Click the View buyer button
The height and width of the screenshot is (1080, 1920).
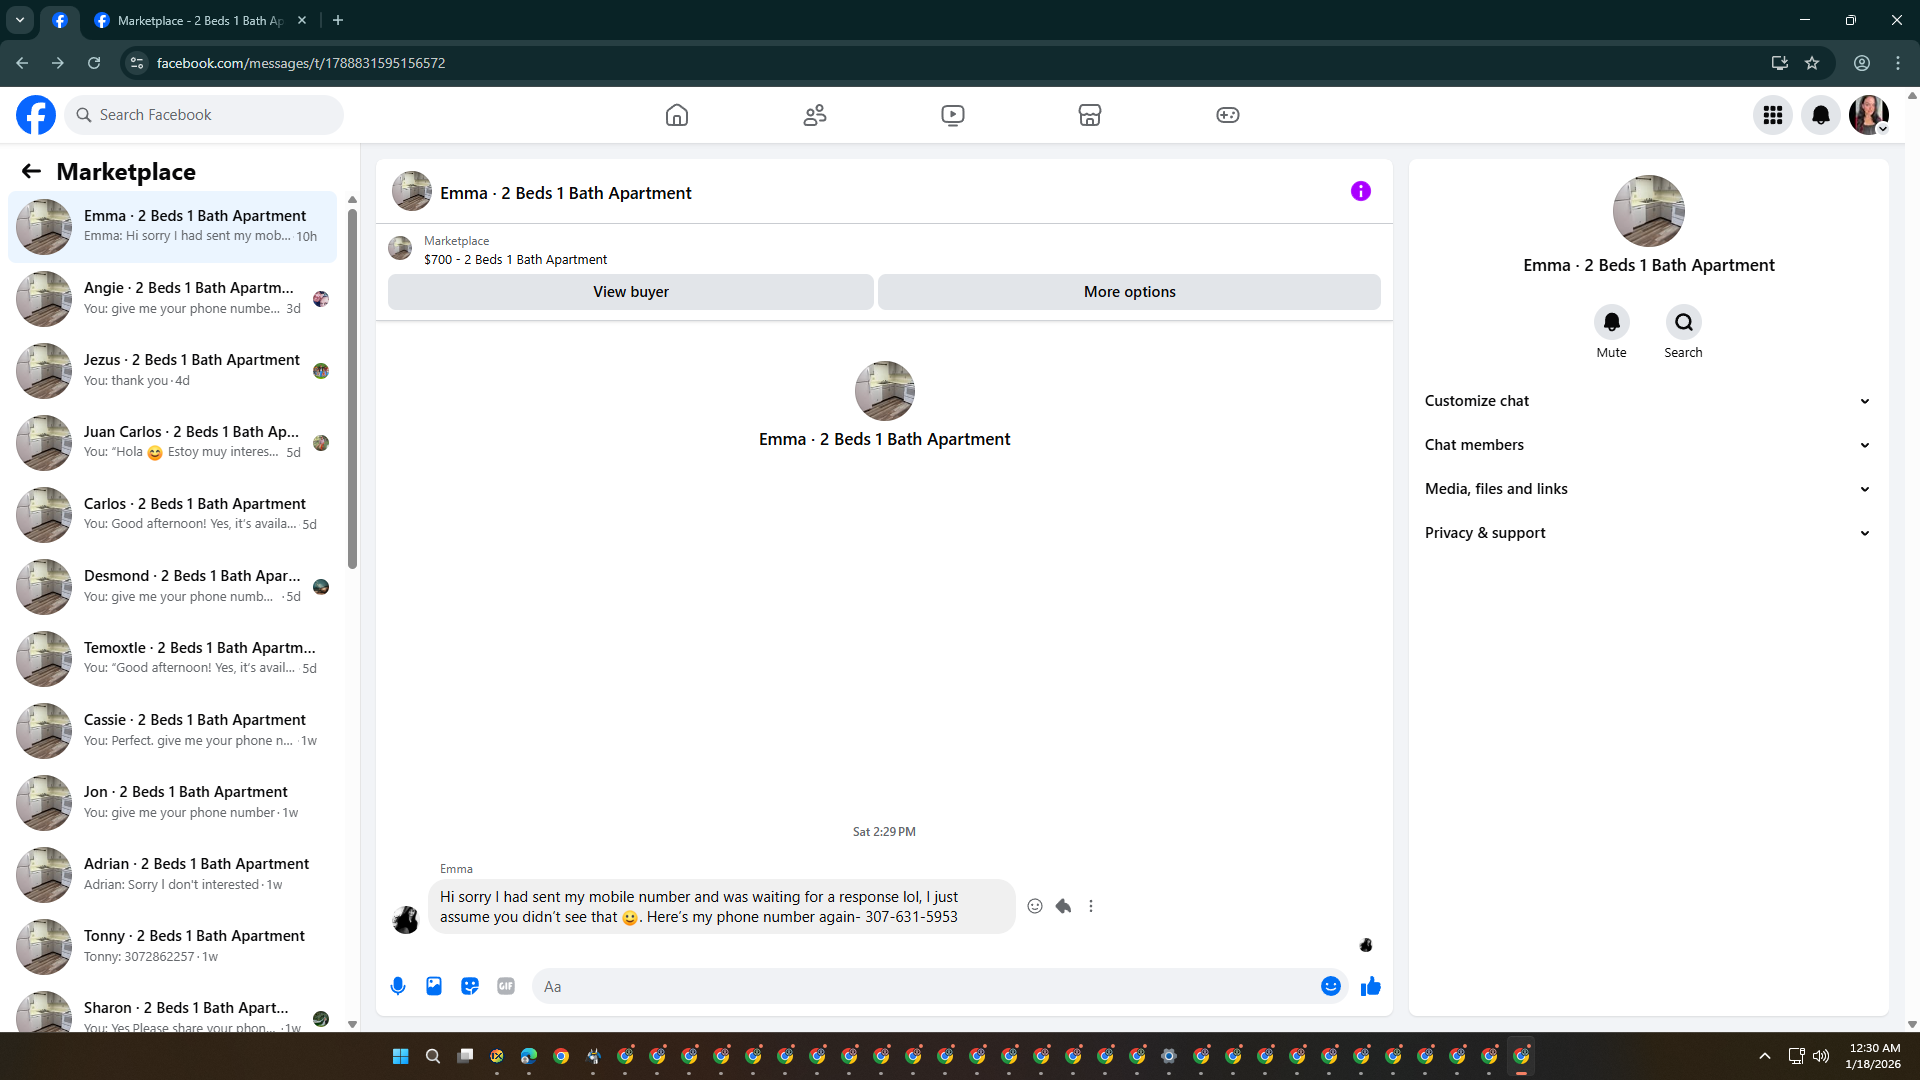click(x=630, y=292)
